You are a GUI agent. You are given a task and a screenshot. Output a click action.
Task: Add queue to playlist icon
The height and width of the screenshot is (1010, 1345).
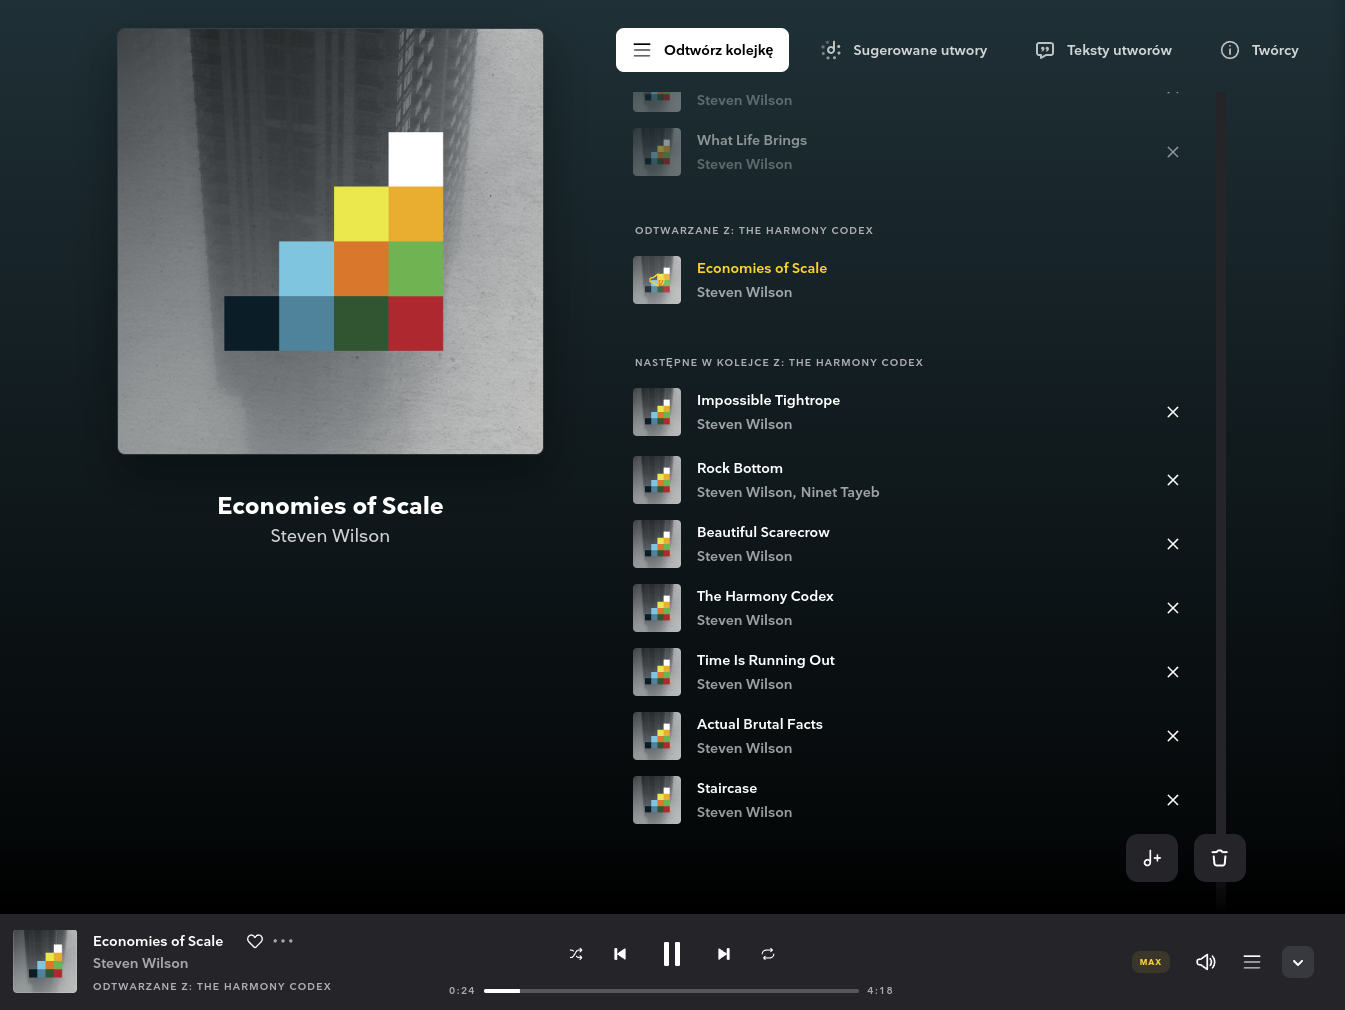1151,858
